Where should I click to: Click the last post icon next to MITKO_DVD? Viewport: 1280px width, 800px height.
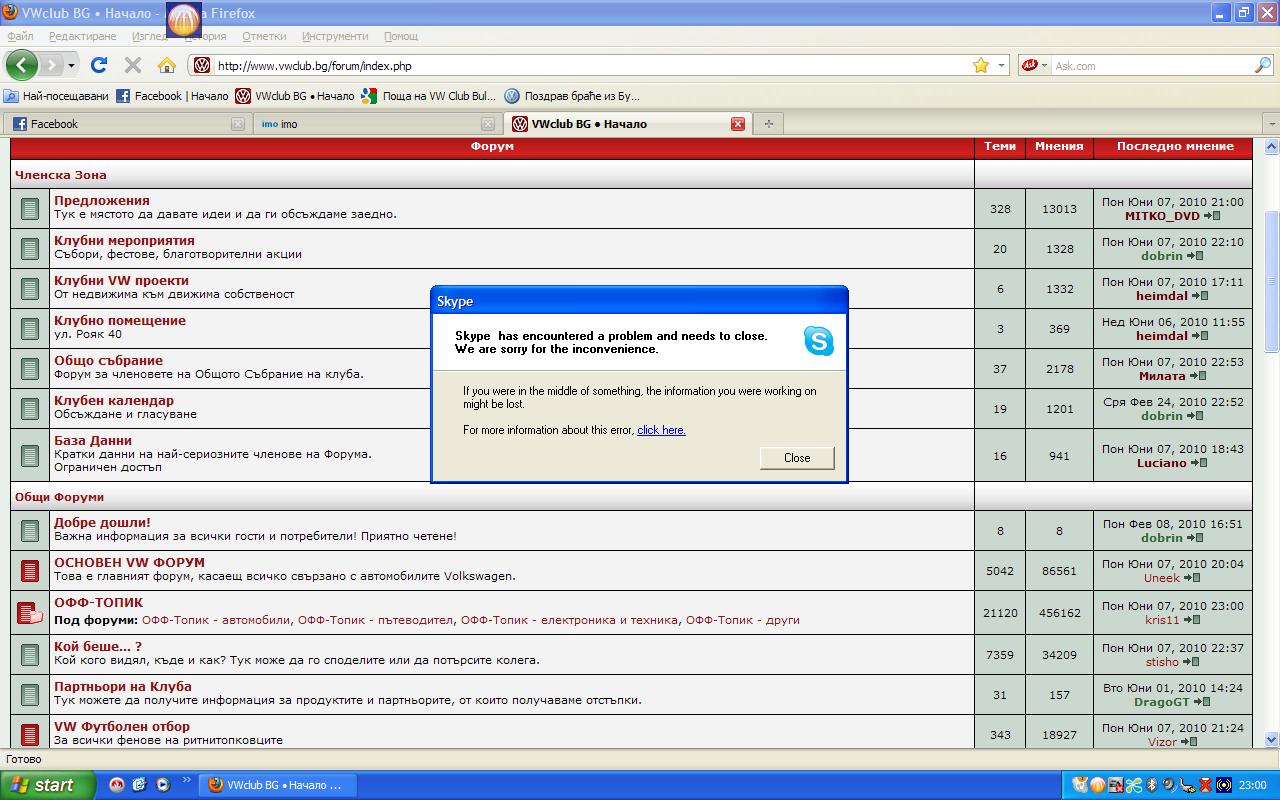1211,216
